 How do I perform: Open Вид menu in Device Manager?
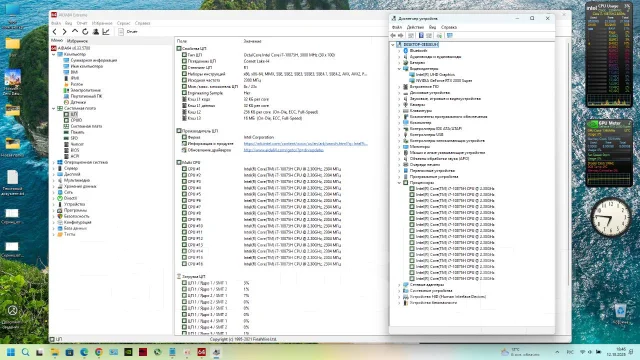point(432,27)
